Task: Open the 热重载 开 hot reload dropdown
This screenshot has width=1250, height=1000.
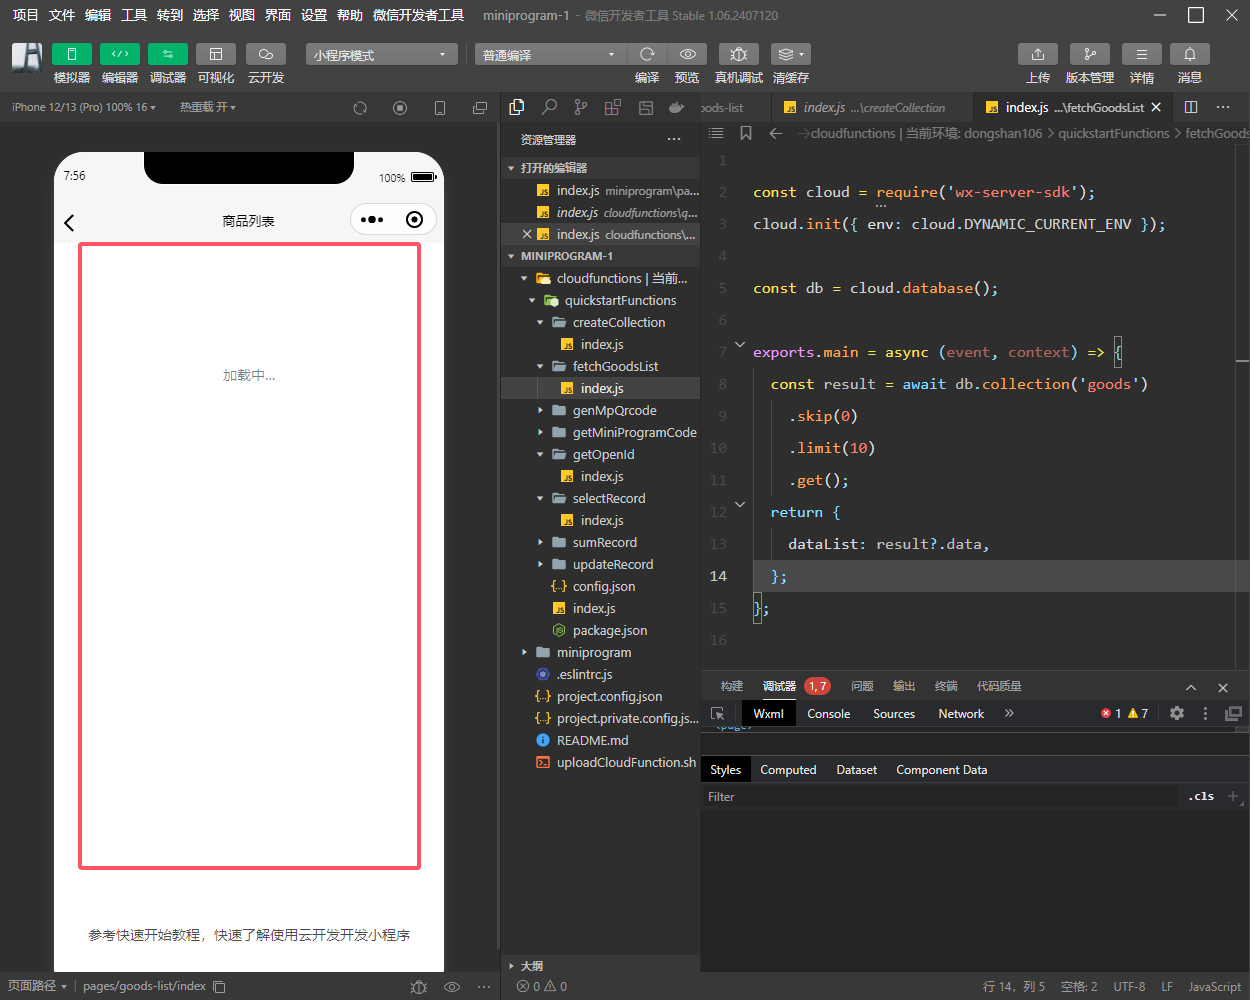Action: pos(208,107)
